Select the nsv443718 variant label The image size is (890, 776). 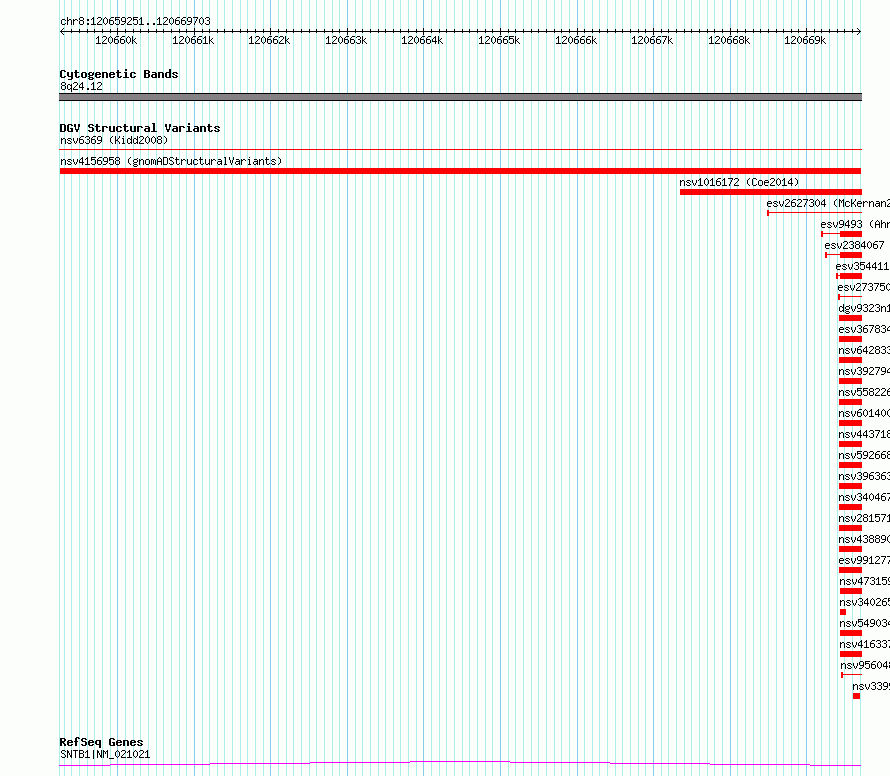864,434
